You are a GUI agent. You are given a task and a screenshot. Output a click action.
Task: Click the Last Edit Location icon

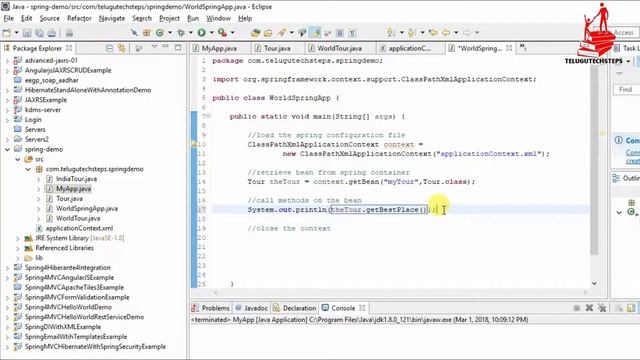[433, 33]
